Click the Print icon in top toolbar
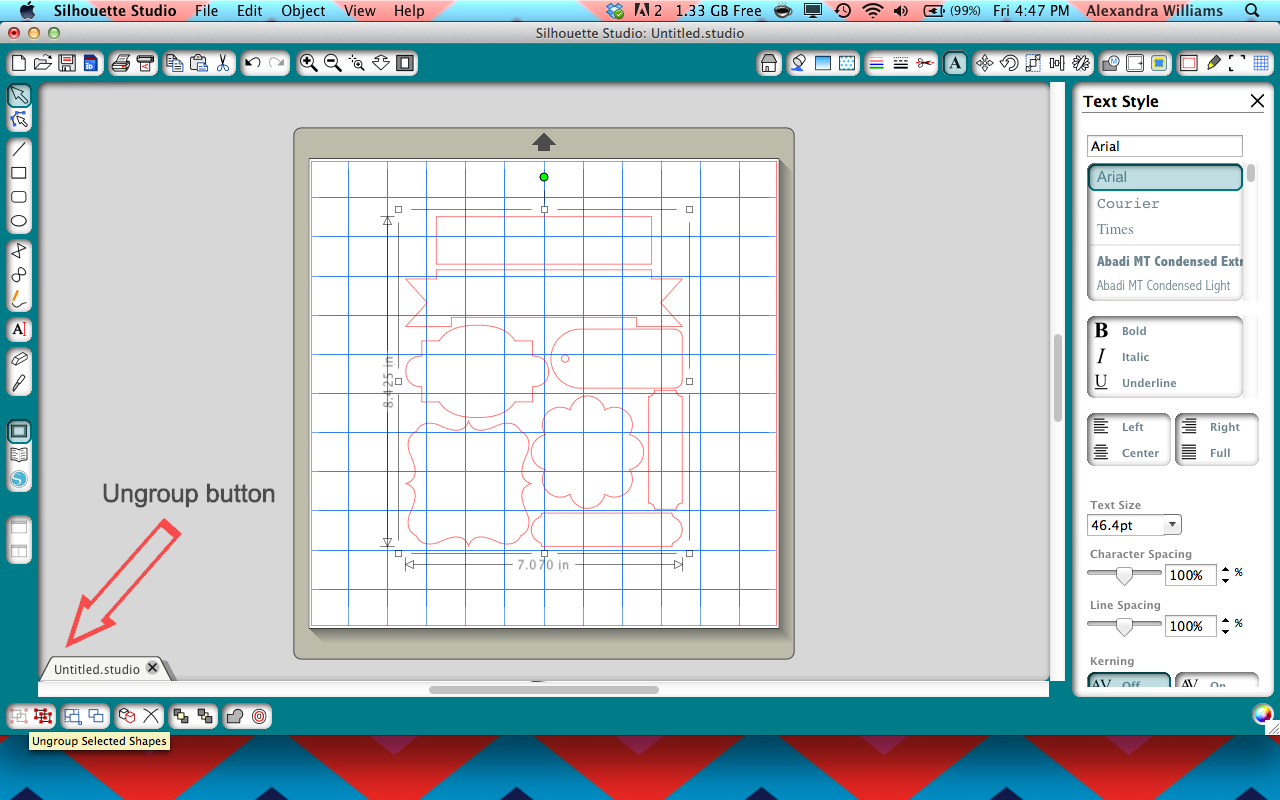 (121, 63)
